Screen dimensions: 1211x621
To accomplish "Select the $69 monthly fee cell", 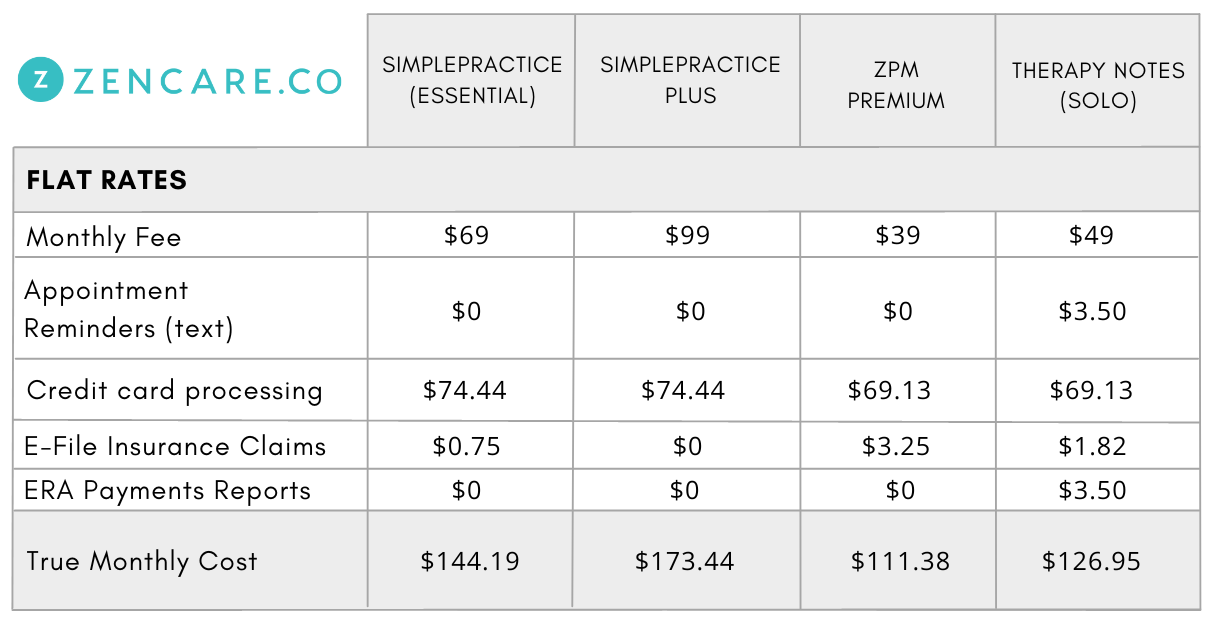I will point(471,235).
